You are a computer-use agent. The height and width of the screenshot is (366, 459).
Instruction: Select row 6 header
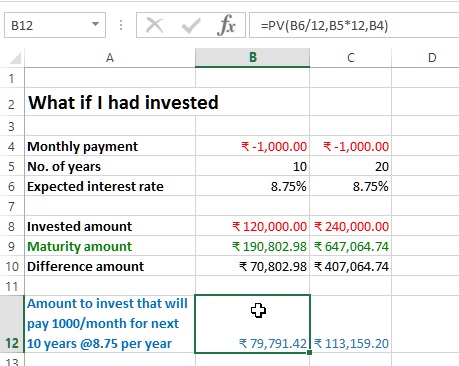point(12,186)
